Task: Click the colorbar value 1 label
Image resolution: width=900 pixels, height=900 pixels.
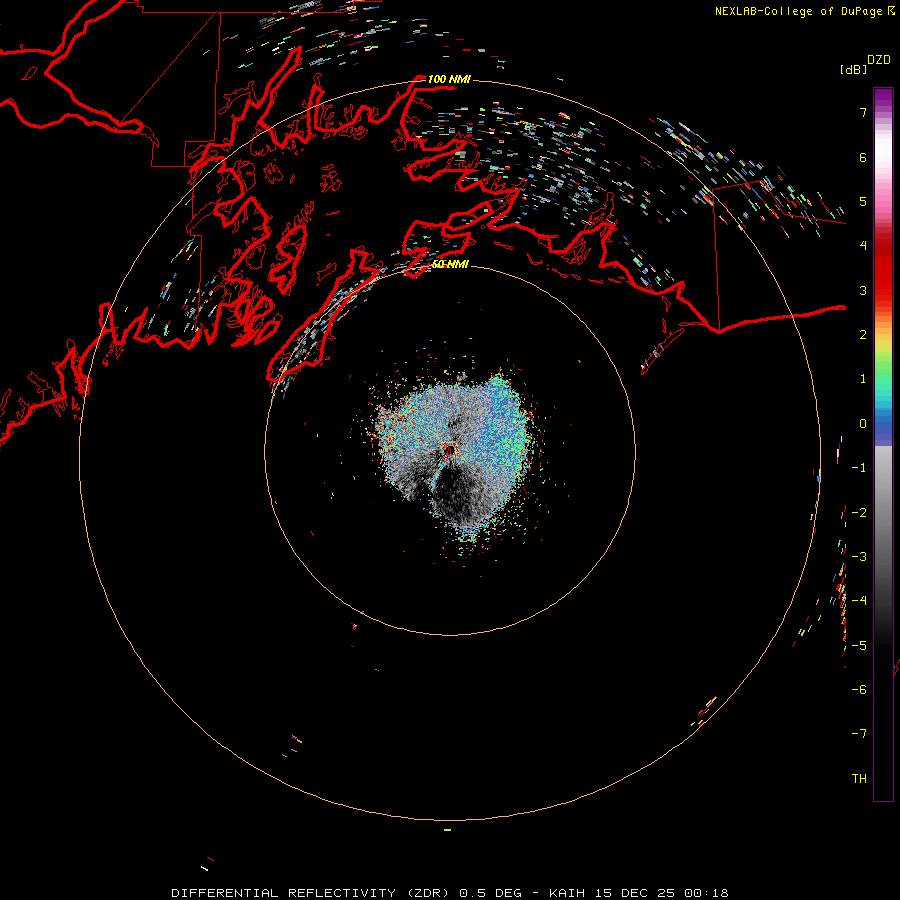Action: point(863,379)
